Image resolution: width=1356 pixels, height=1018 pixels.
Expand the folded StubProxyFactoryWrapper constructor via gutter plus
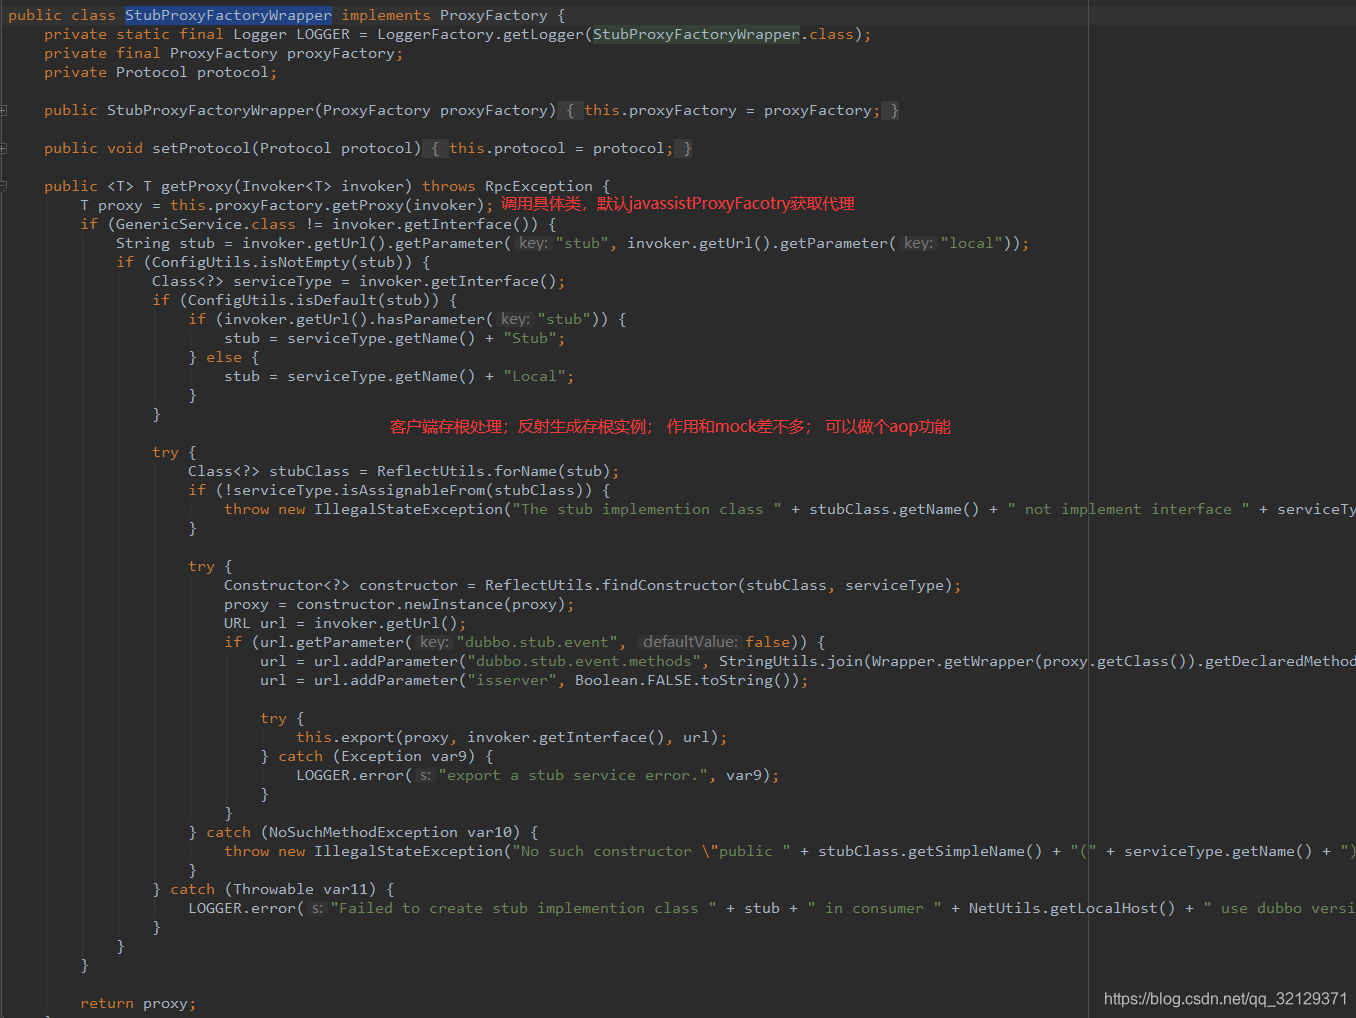4,110
